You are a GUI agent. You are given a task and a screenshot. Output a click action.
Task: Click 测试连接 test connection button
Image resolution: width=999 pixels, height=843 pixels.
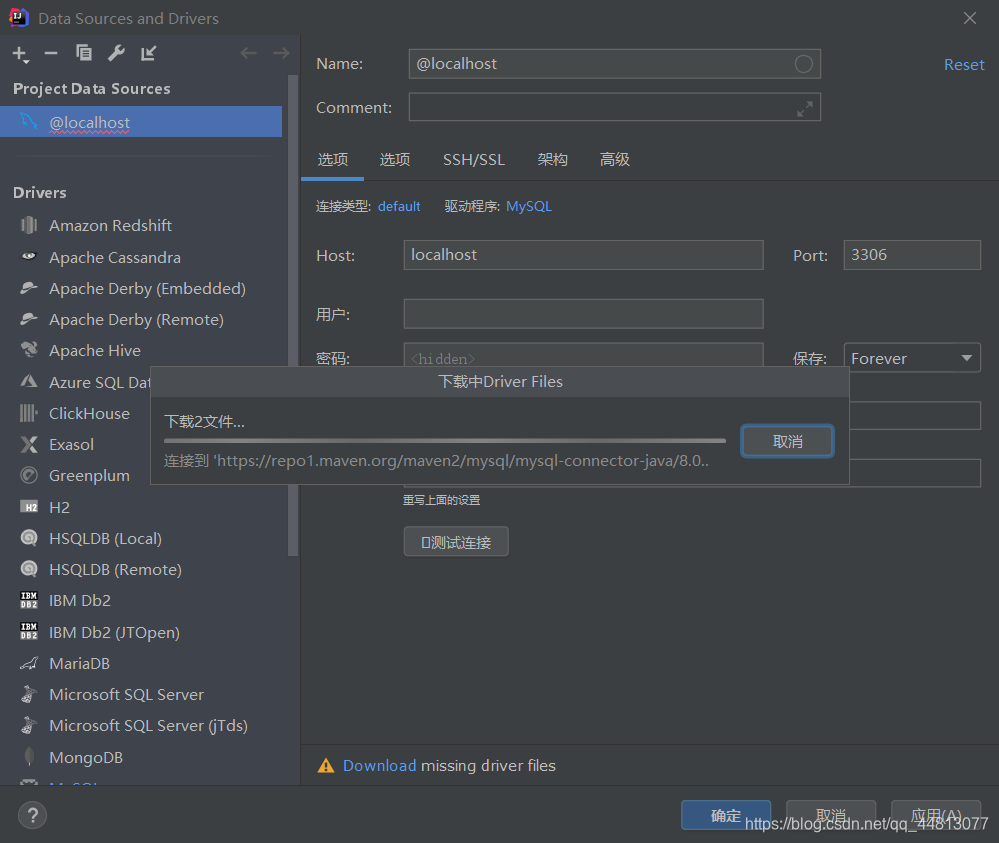(456, 542)
